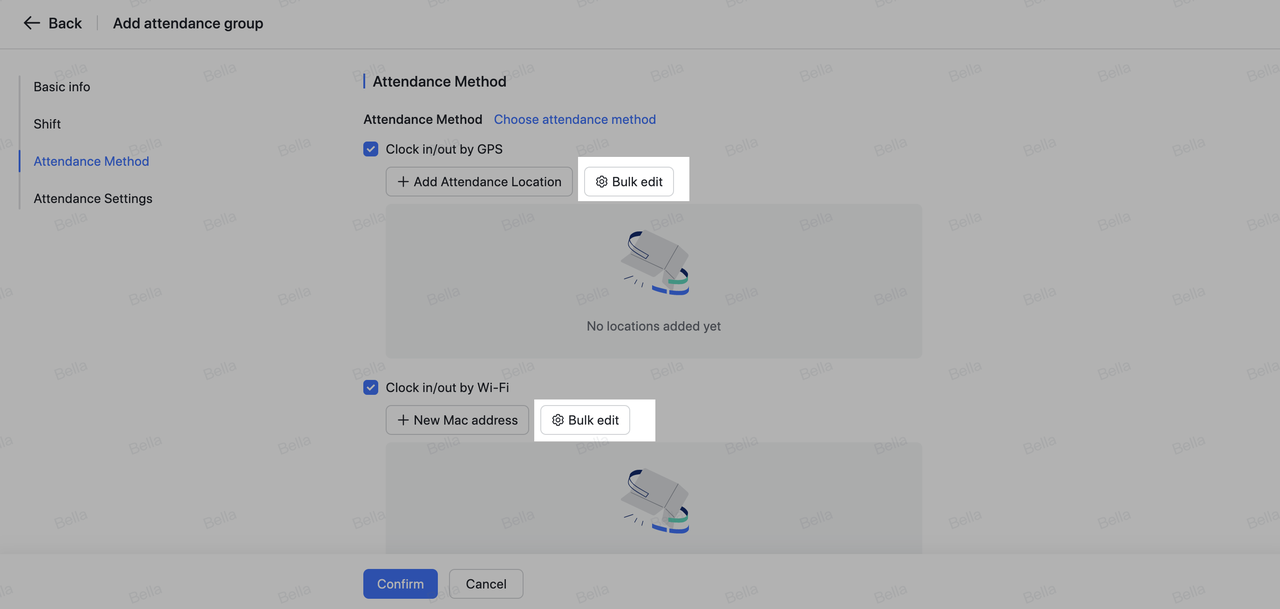Click the empty locations illustration under GPS
The height and width of the screenshot is (609, 1280).
point(654,263)
